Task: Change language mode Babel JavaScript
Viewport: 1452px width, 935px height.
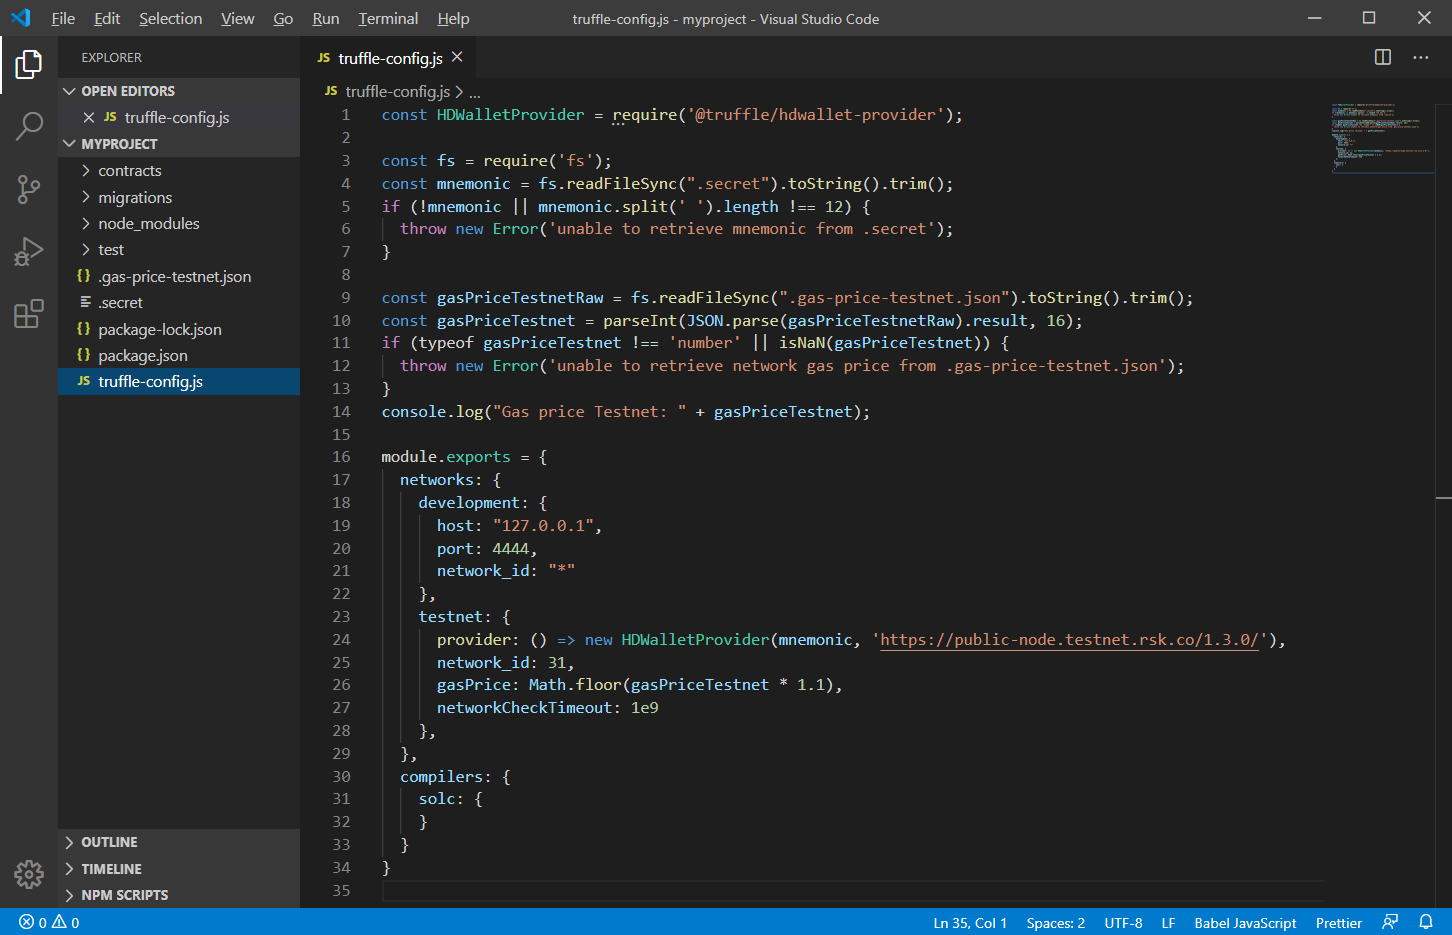Action: click(1245, 922)
